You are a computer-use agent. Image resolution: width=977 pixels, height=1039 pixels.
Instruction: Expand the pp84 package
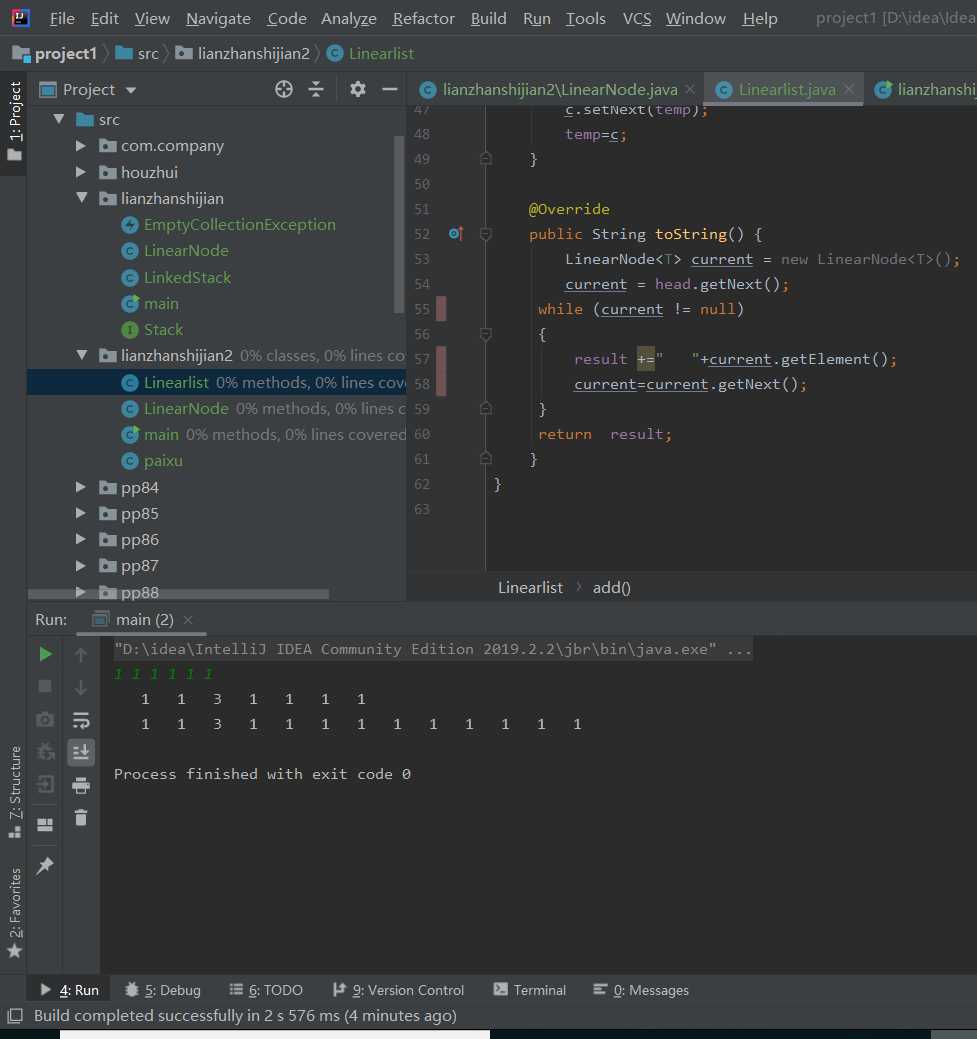(81, 487)
